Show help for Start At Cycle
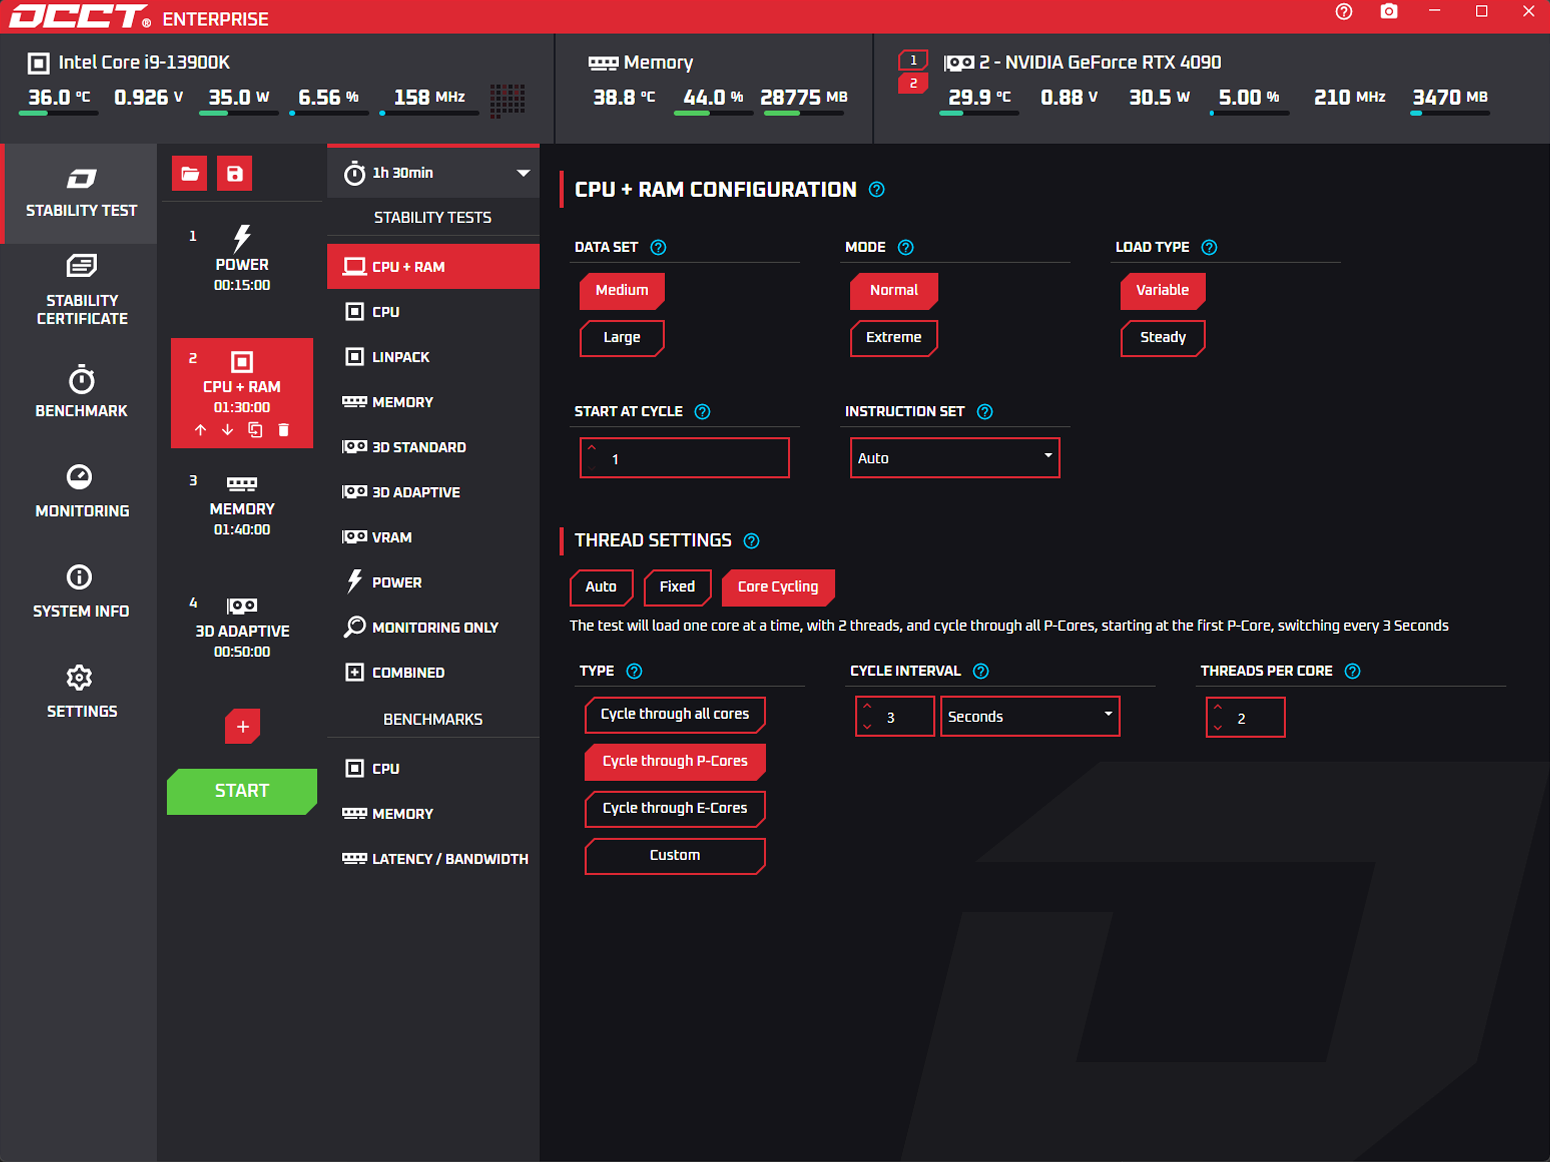1550x1162 pixels. [702, 412]
